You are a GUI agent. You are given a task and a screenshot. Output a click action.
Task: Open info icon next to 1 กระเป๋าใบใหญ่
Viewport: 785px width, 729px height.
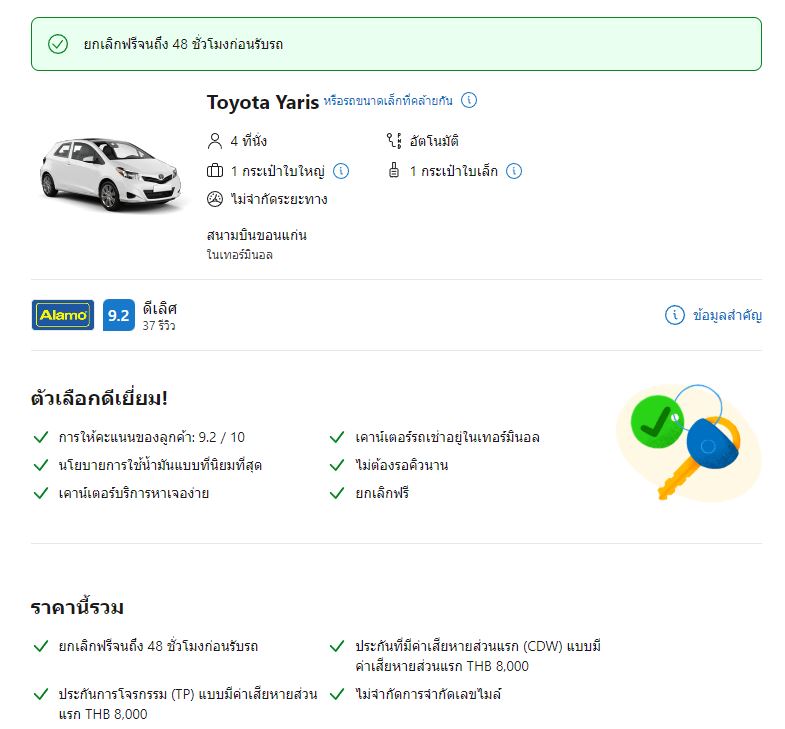click(341, 171)
